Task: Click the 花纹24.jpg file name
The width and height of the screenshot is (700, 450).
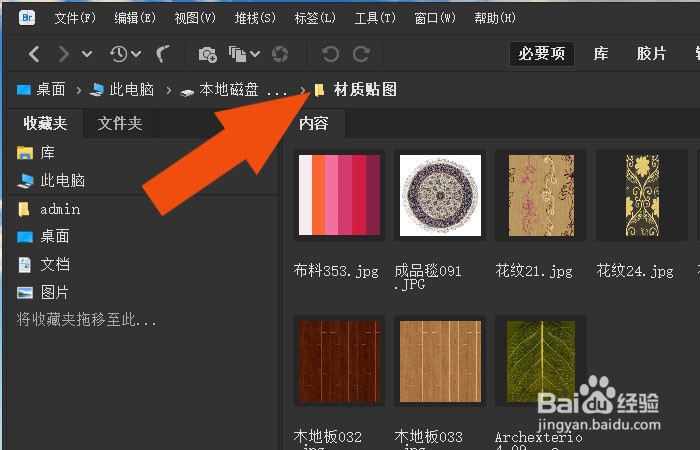Action: click(x=635, y=271)
